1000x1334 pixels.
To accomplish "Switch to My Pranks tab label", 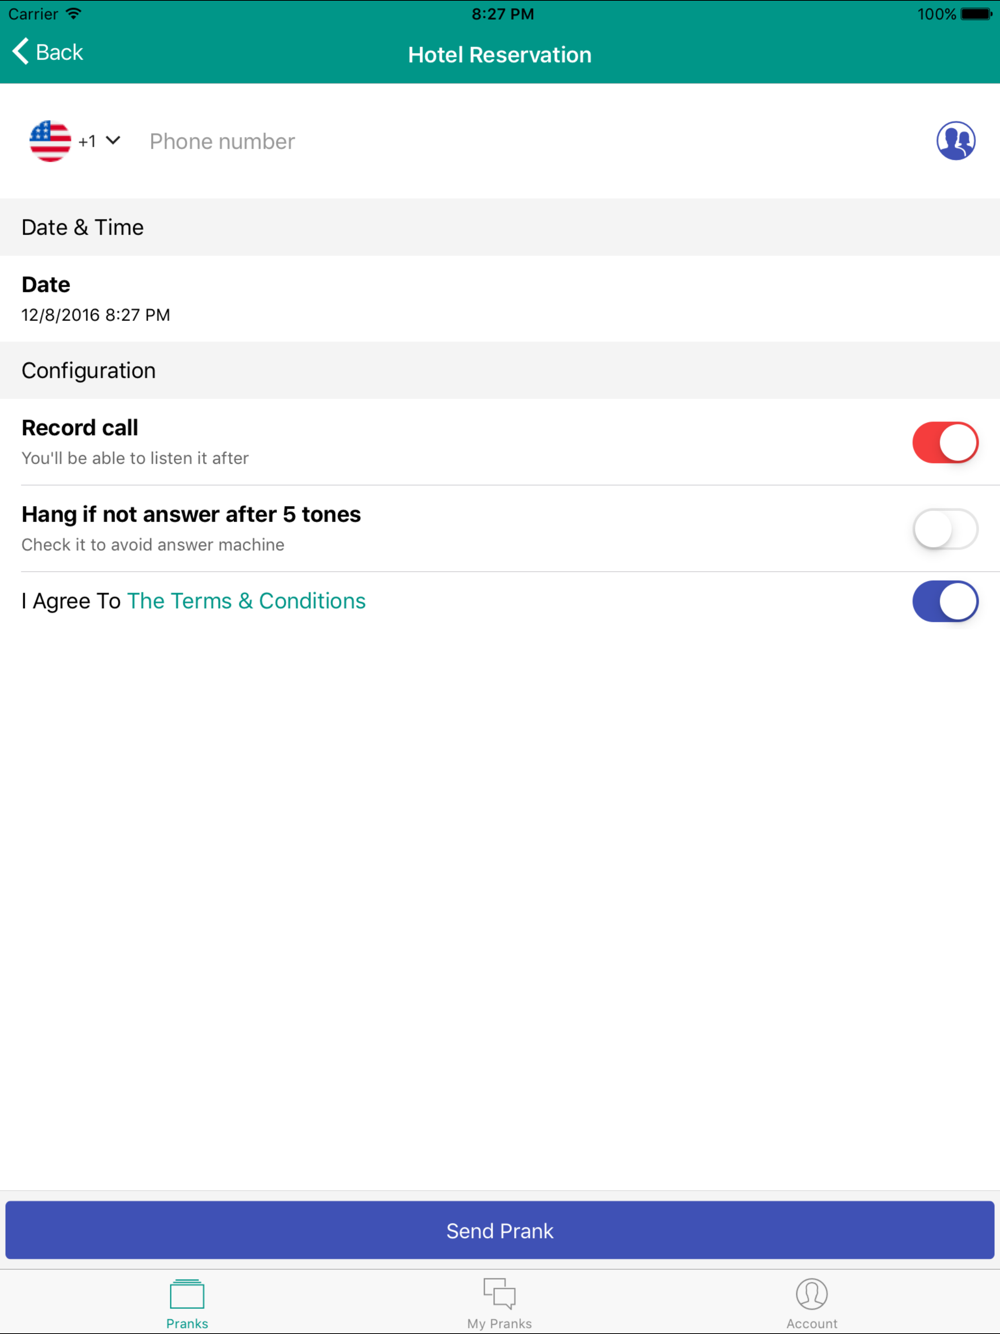I will click(x=499, y=1323).
